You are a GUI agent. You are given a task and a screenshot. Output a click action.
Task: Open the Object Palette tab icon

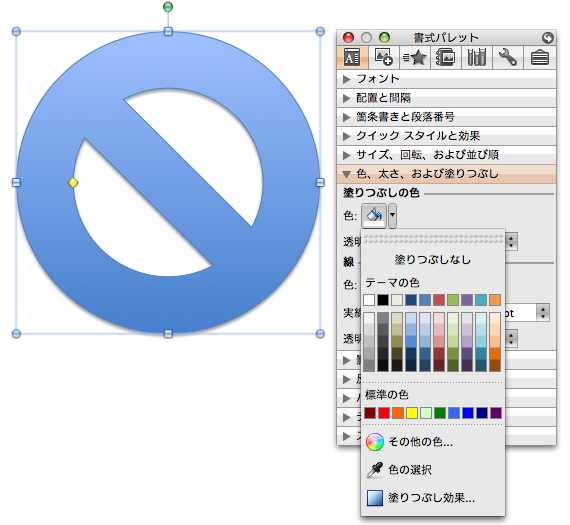[x=384, y=57]
